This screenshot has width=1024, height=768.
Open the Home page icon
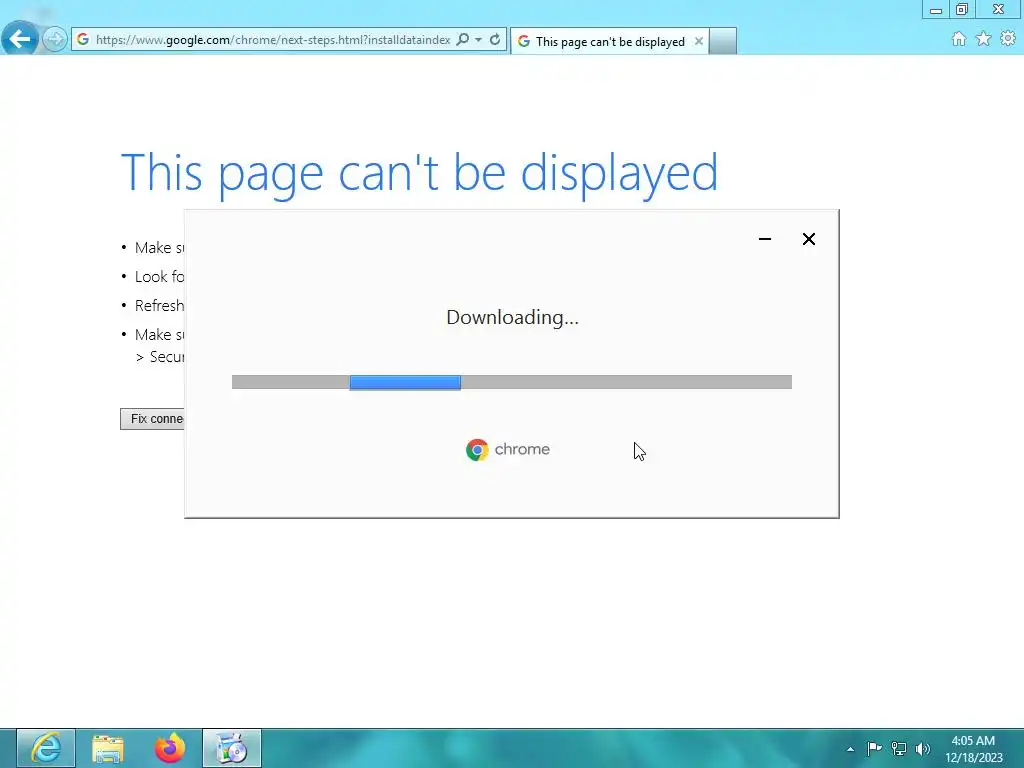point(958,39)
